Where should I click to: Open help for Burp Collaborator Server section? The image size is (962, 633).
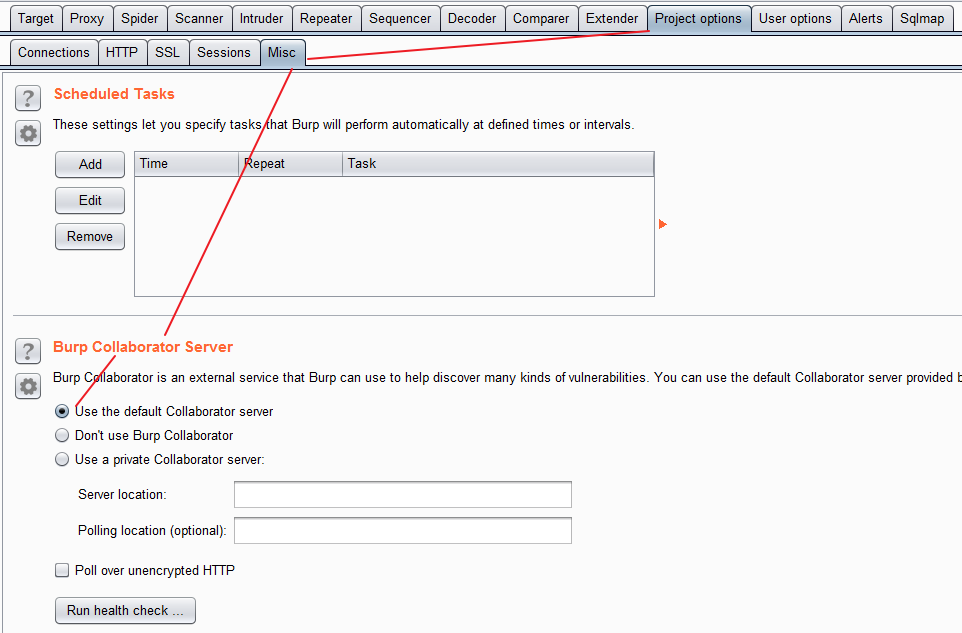[28, 351]
